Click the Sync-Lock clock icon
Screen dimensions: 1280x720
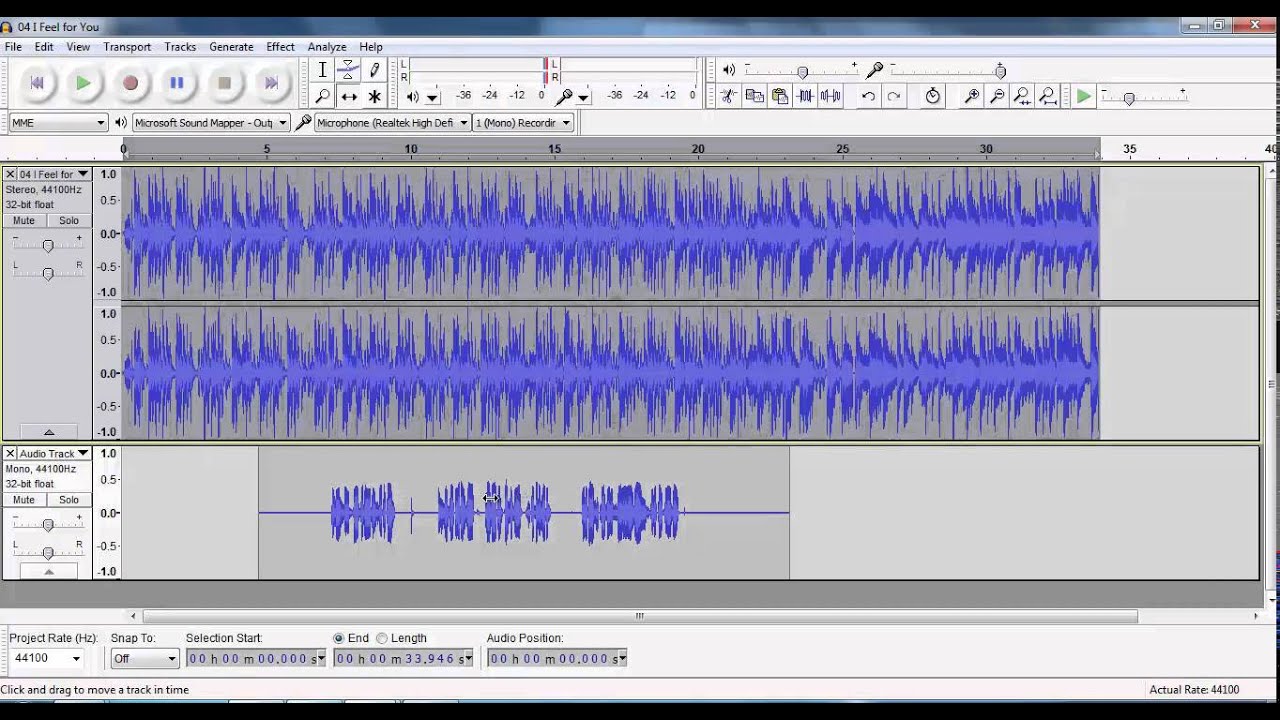pos(932,96)
